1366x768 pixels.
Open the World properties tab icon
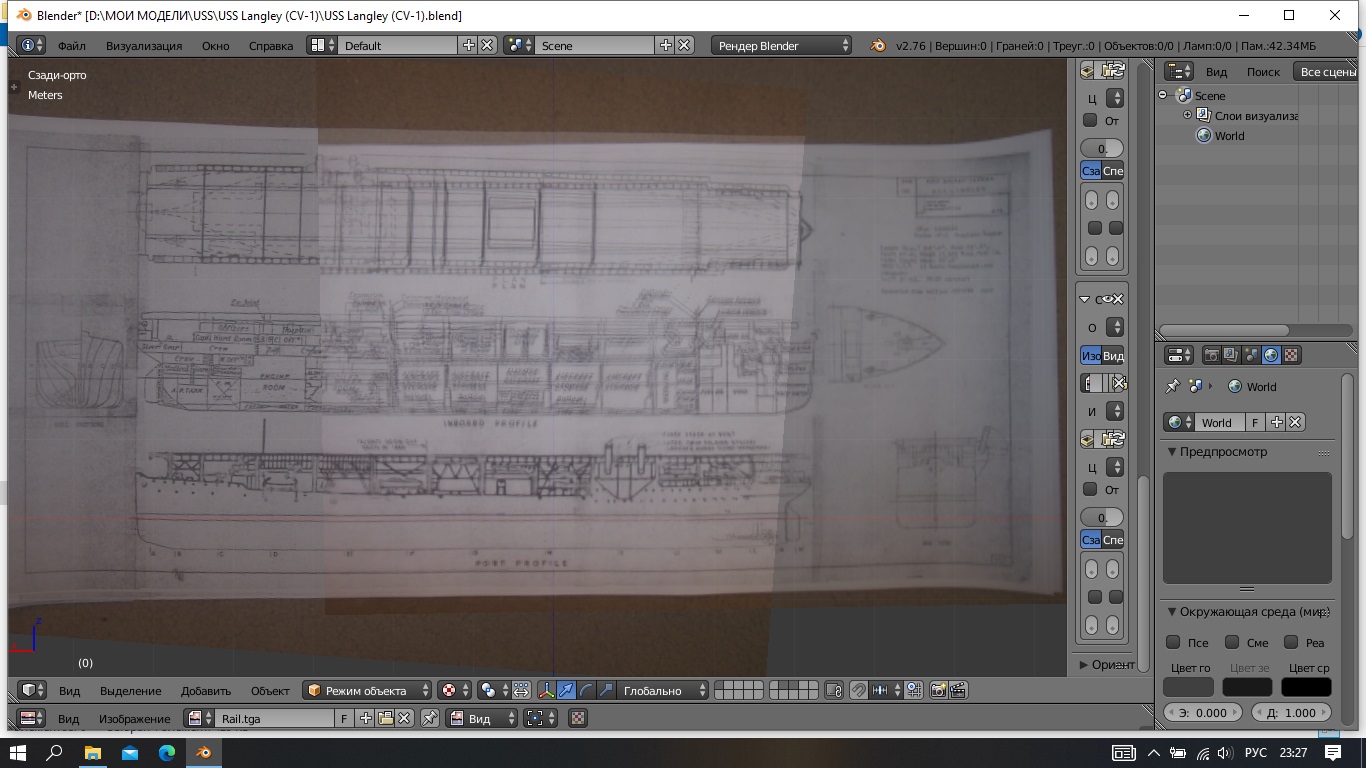1271,355
